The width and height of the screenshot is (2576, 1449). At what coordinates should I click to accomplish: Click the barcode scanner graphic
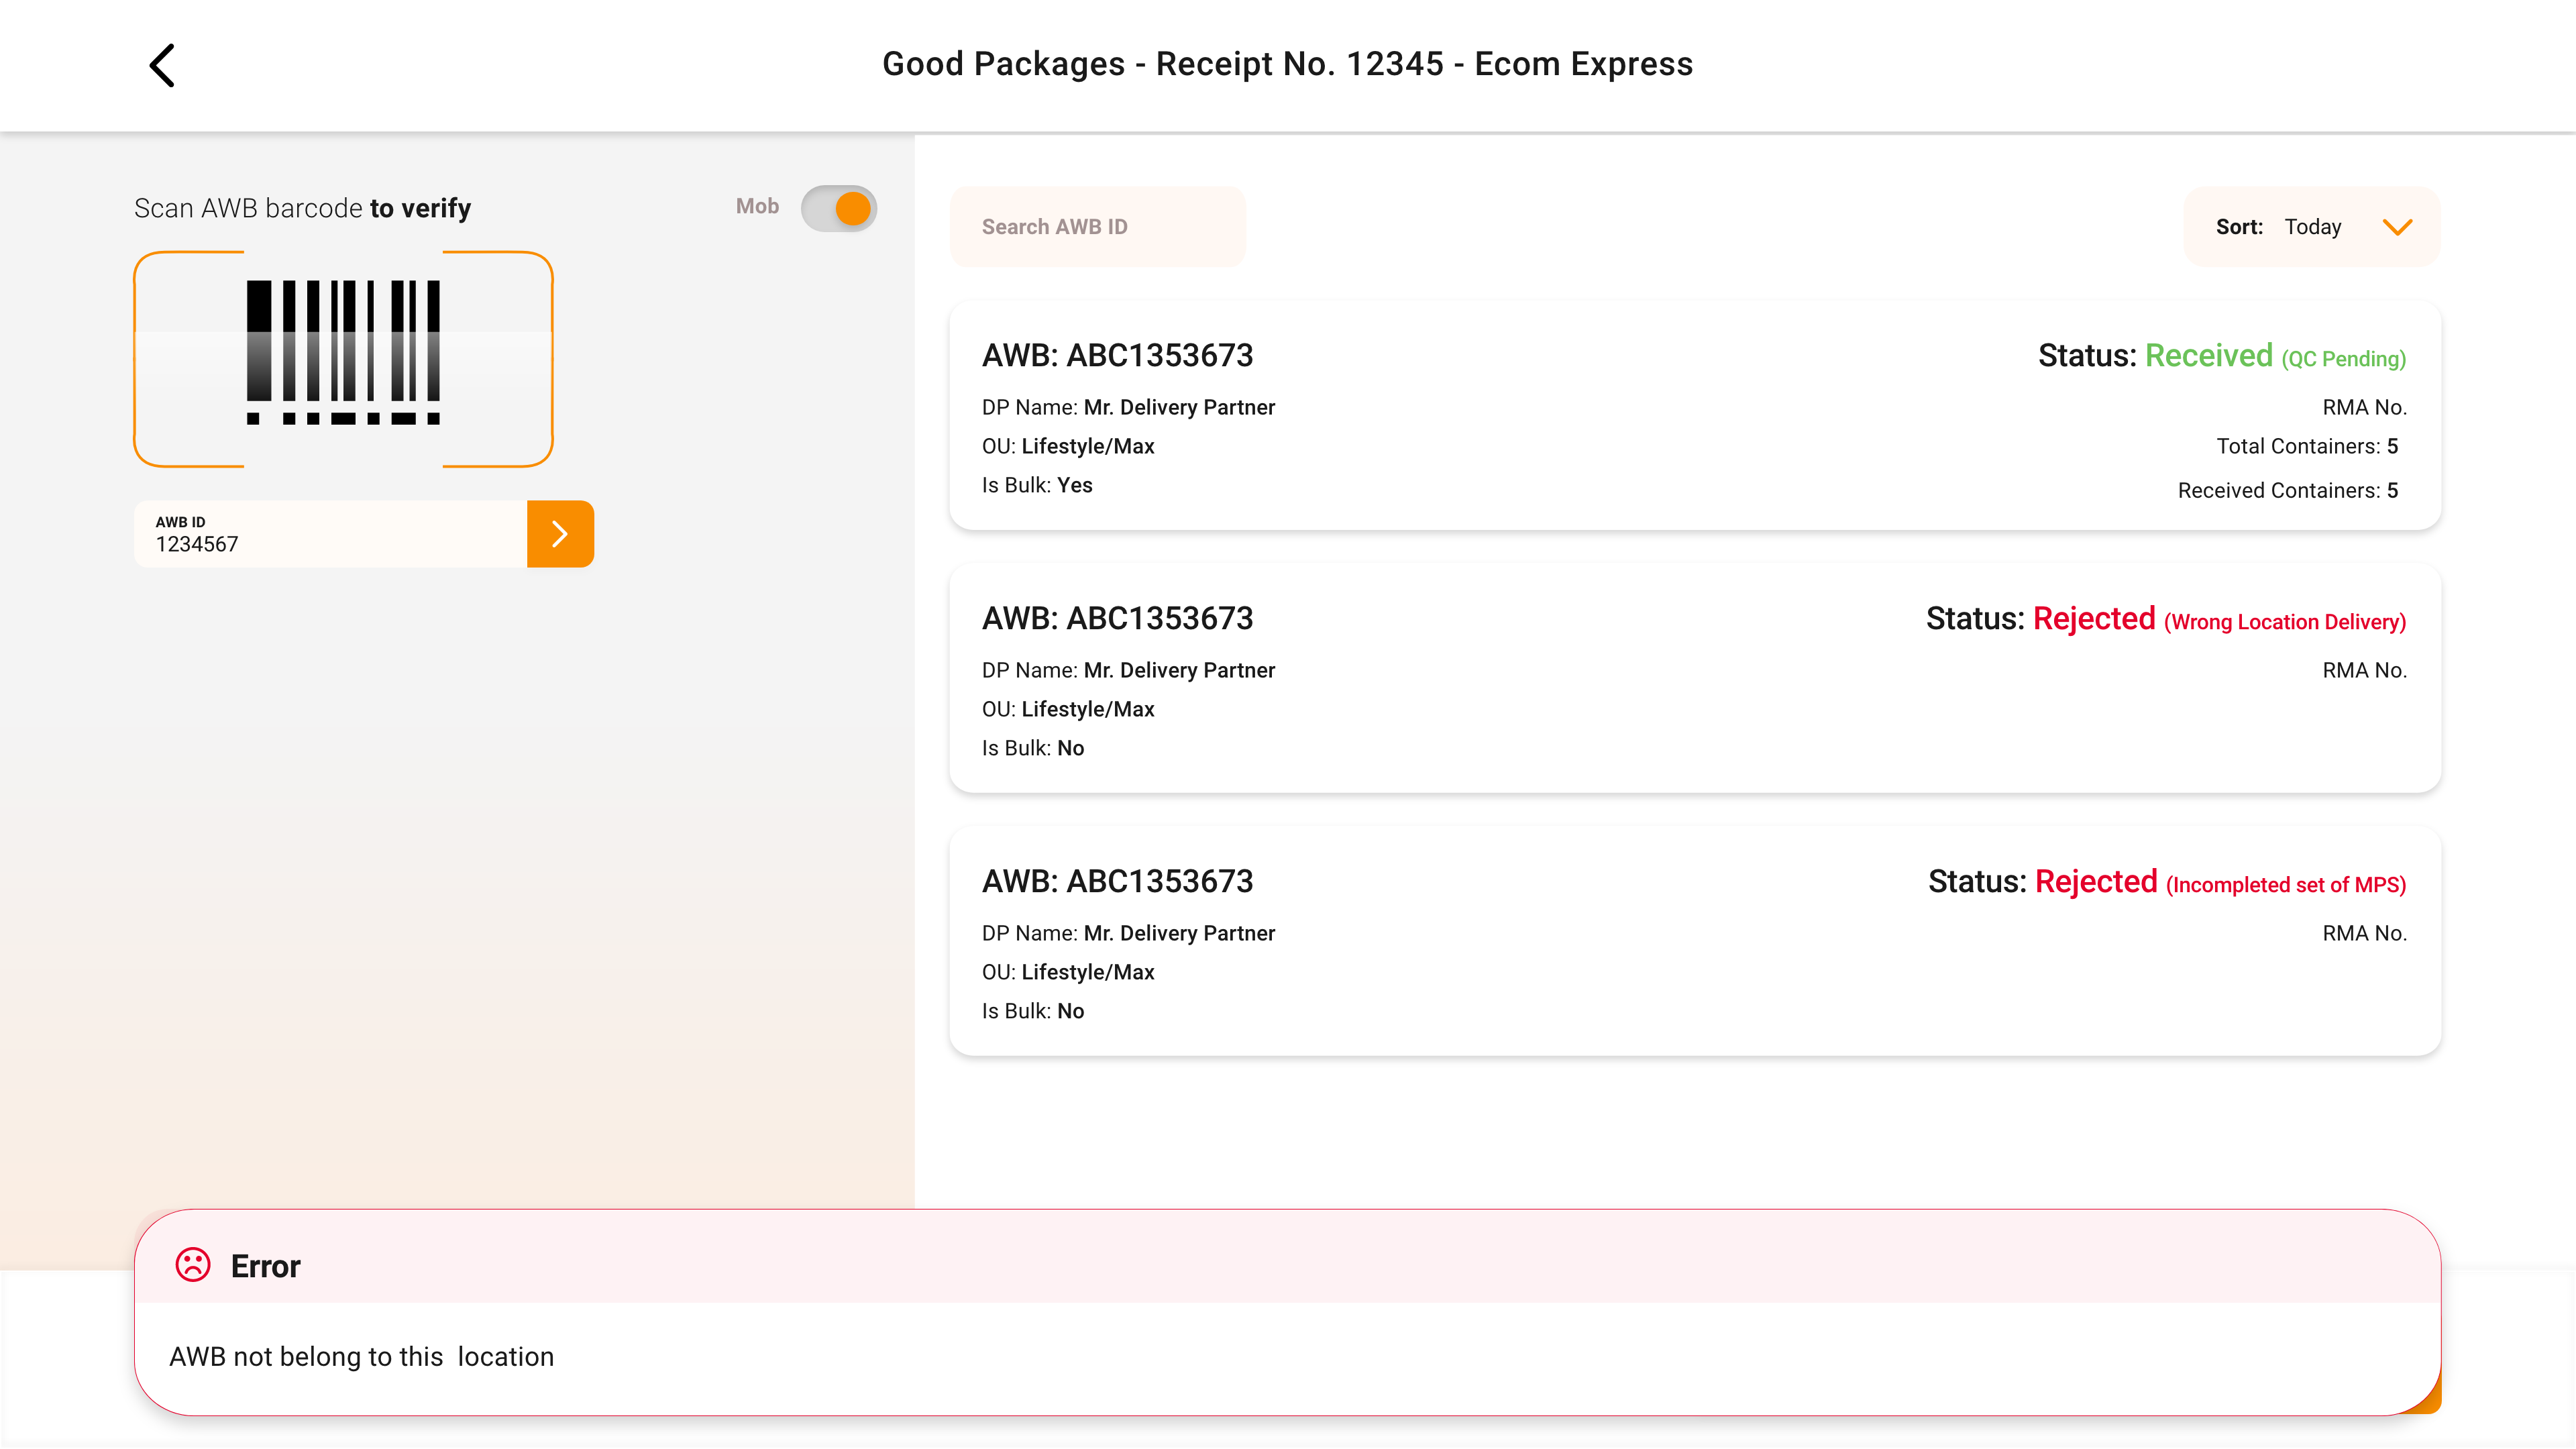[x=343, y=358]
